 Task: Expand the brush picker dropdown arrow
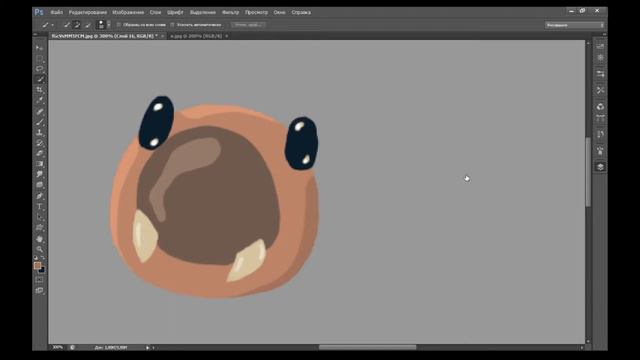(109, 25)
